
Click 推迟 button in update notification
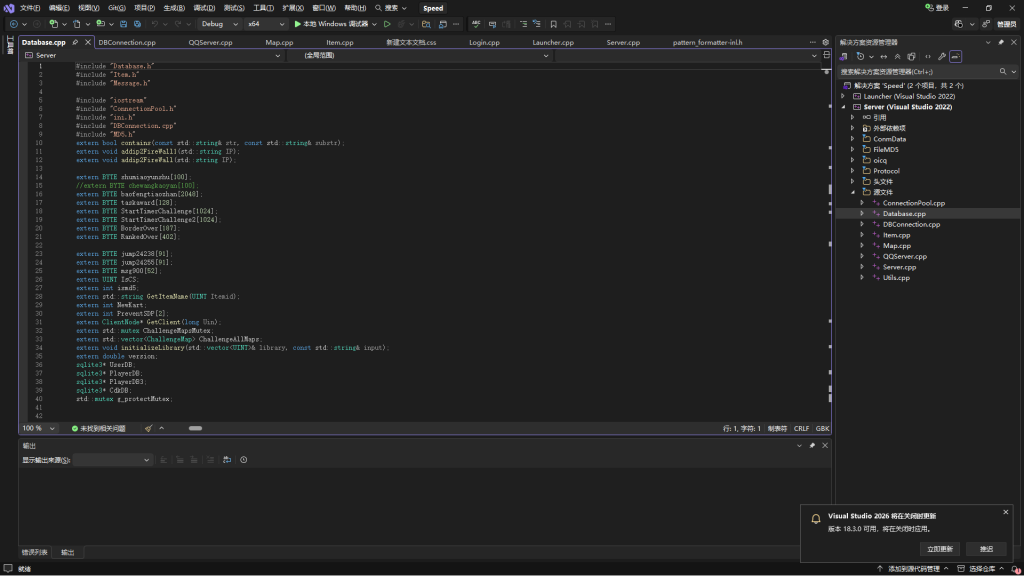[x=986, y=549]
